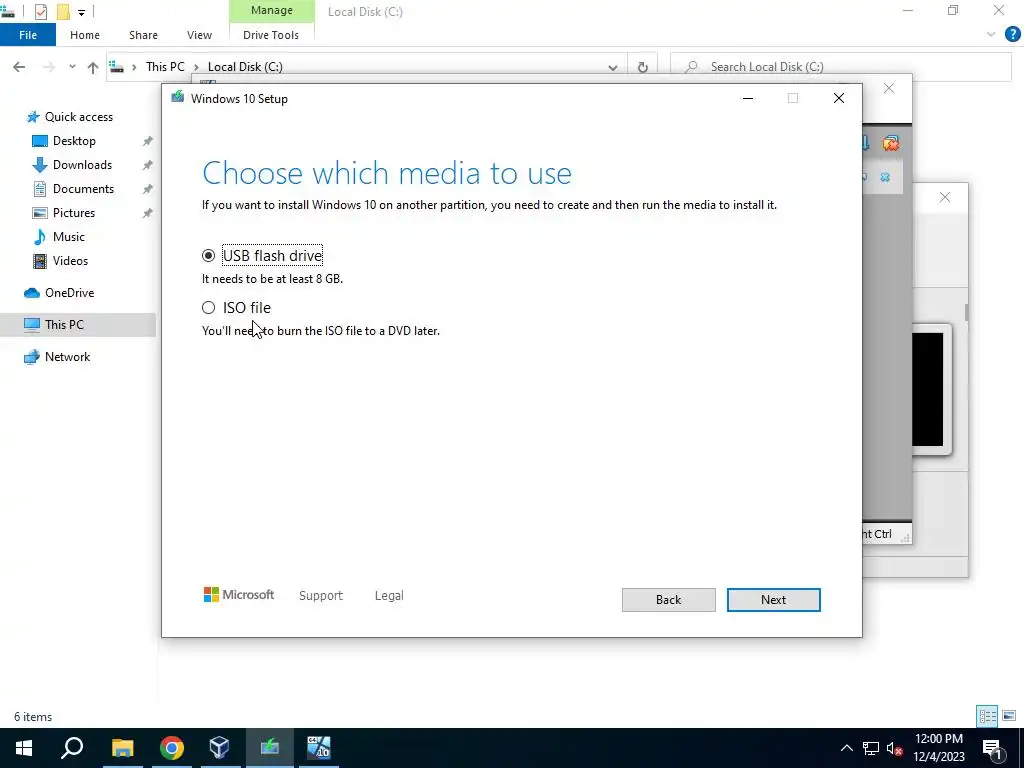
Task: Open the notification action center
Action: point(993,749)
